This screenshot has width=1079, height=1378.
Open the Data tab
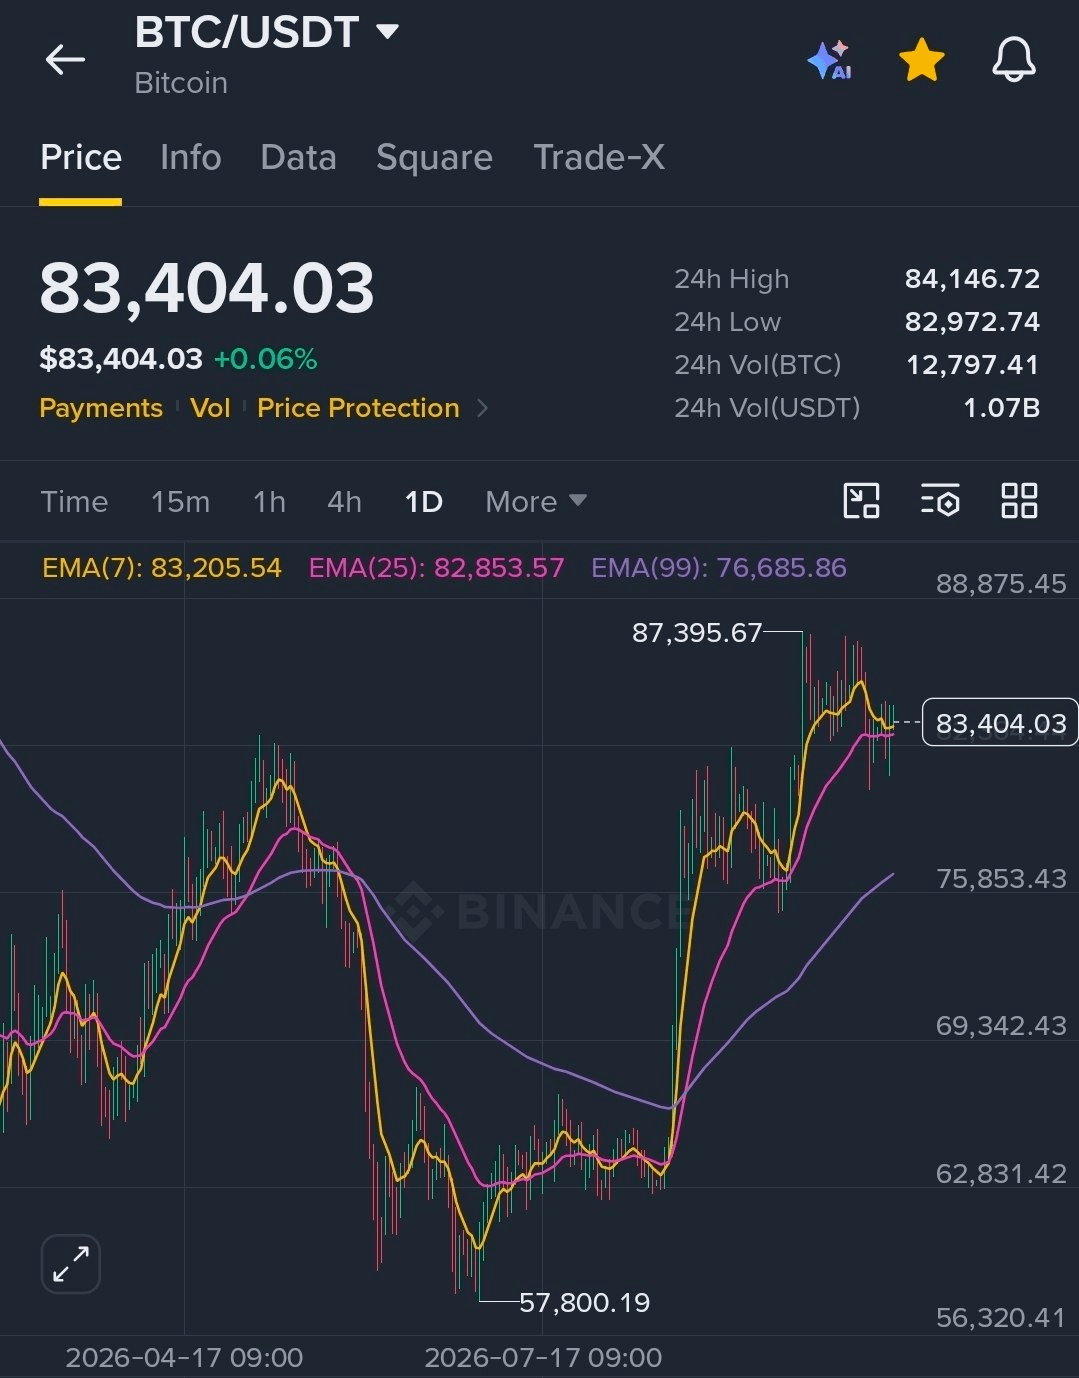pos(298,157)
